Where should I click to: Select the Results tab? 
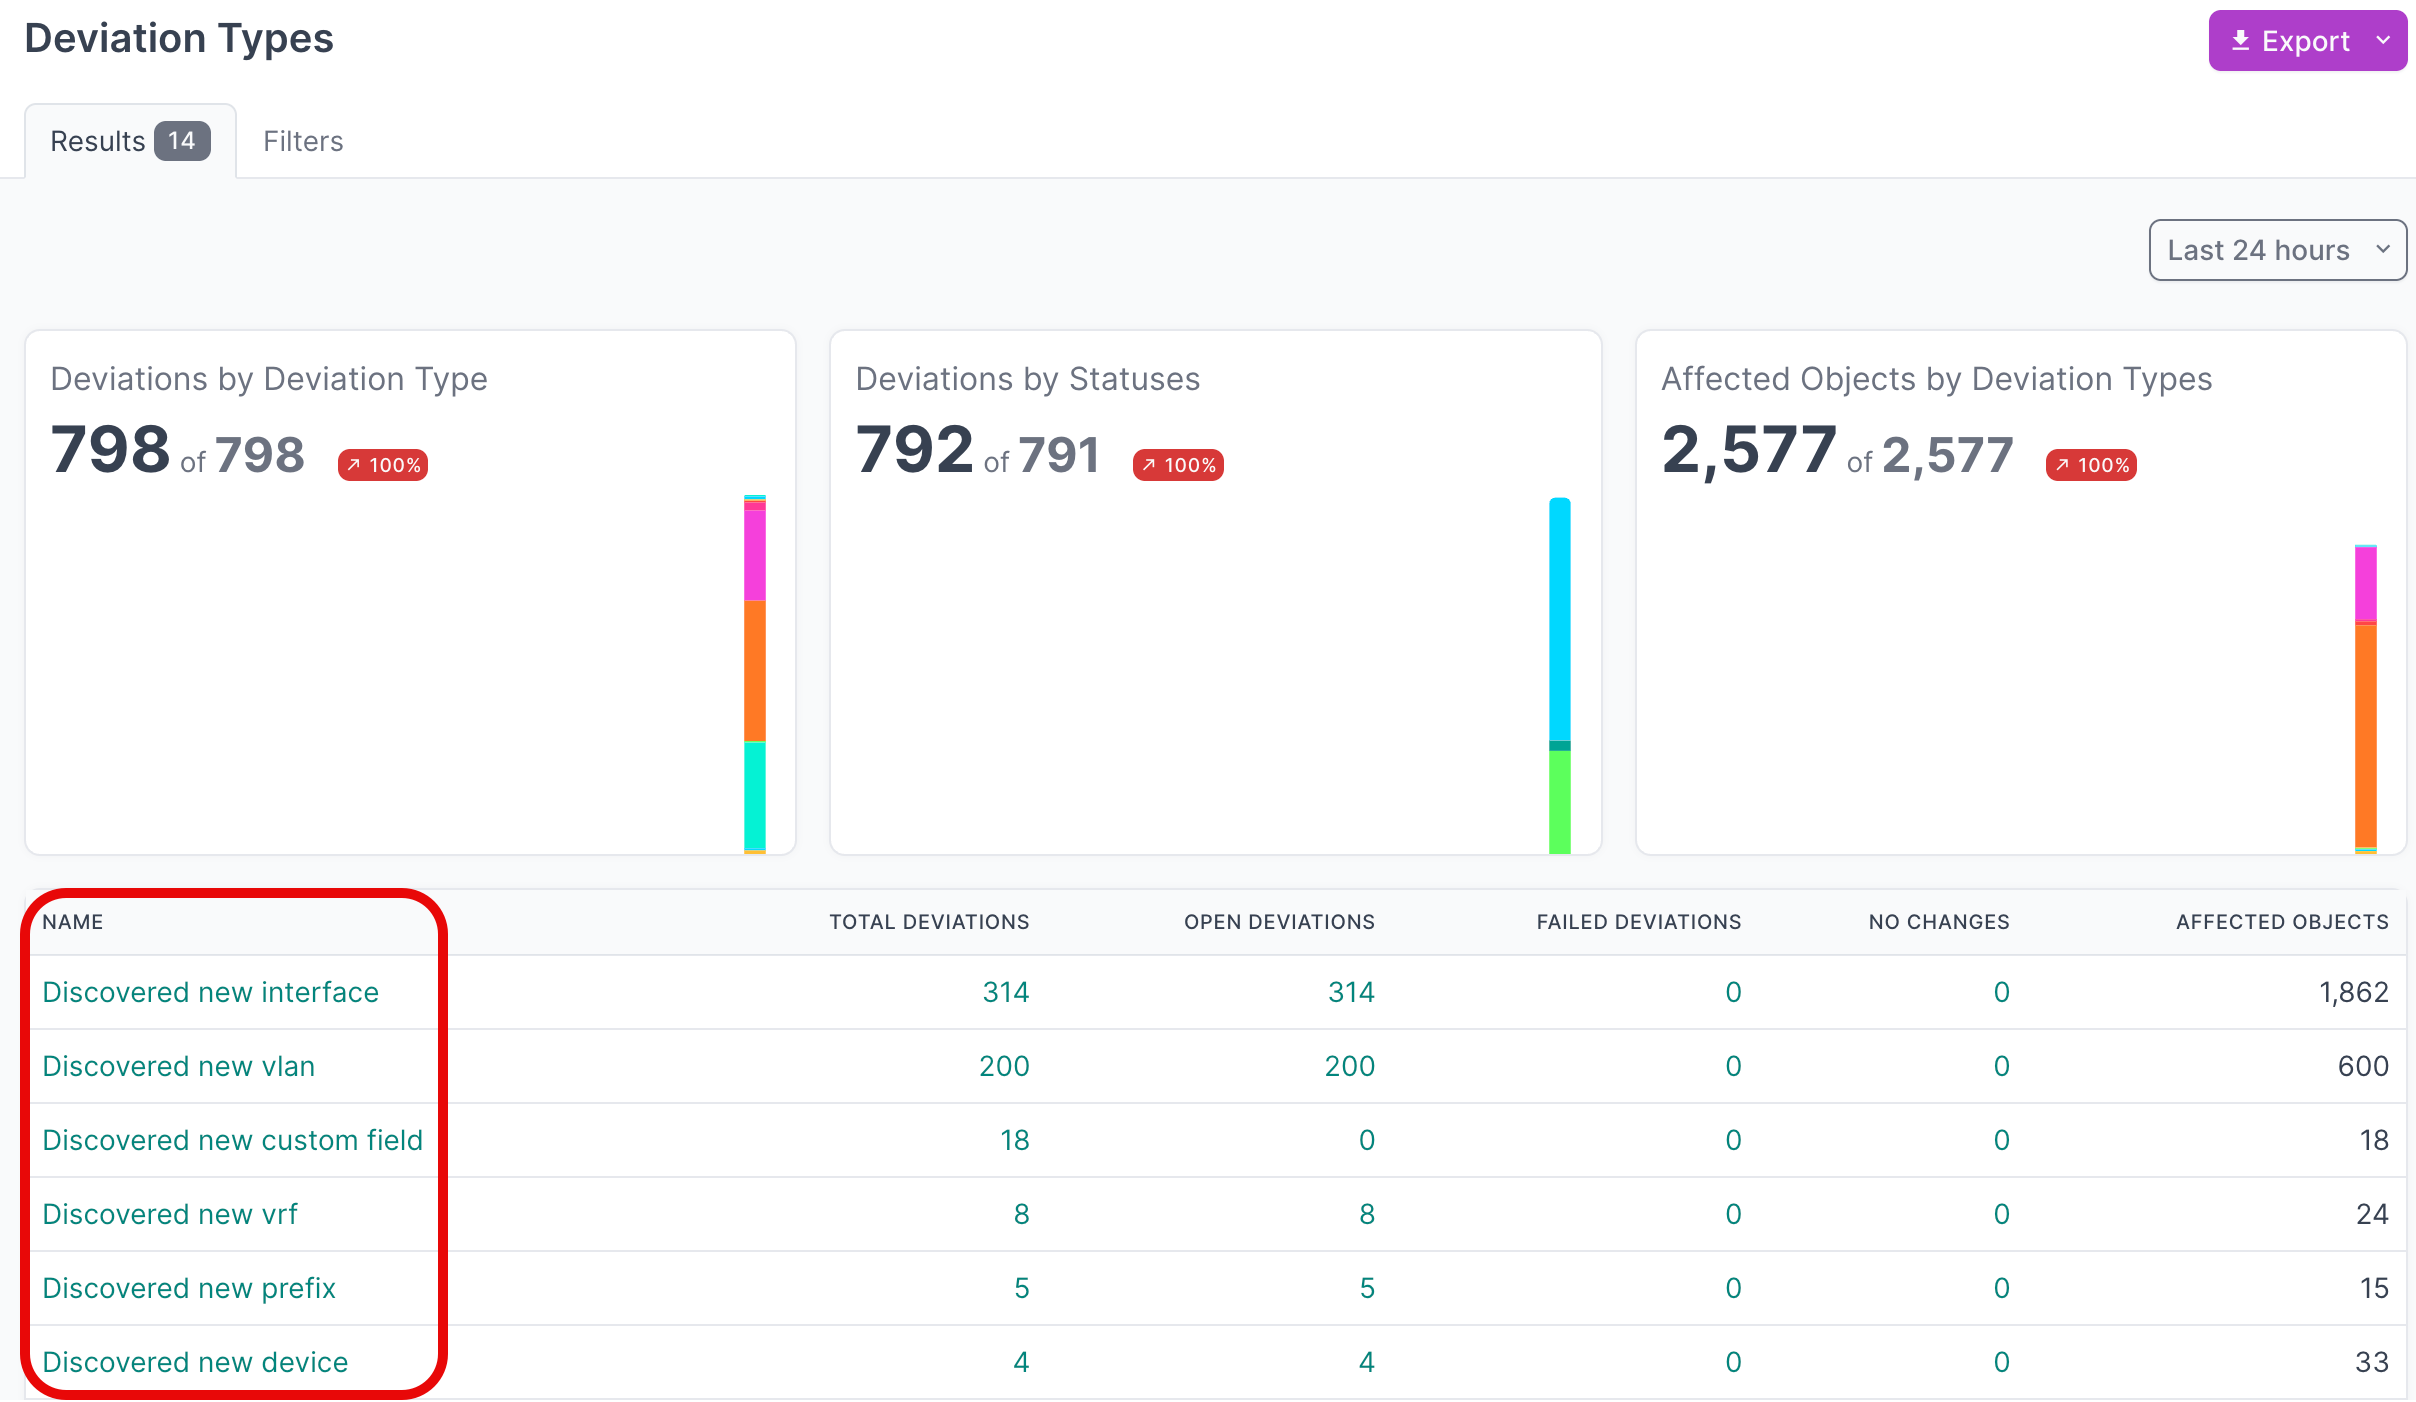tap(98, 141)
